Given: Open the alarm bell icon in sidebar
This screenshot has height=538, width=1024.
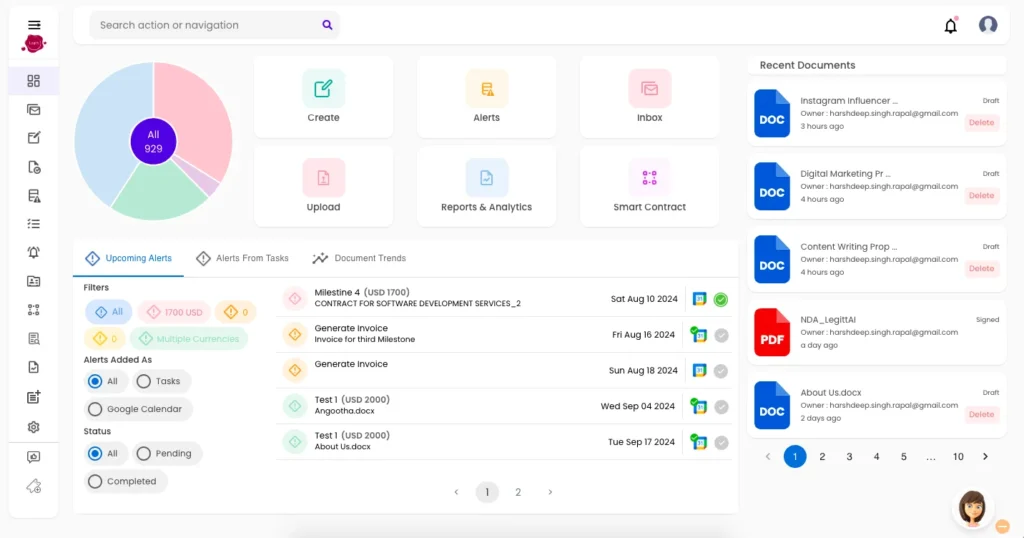Looking at the screenshot, I should [34, 253].
